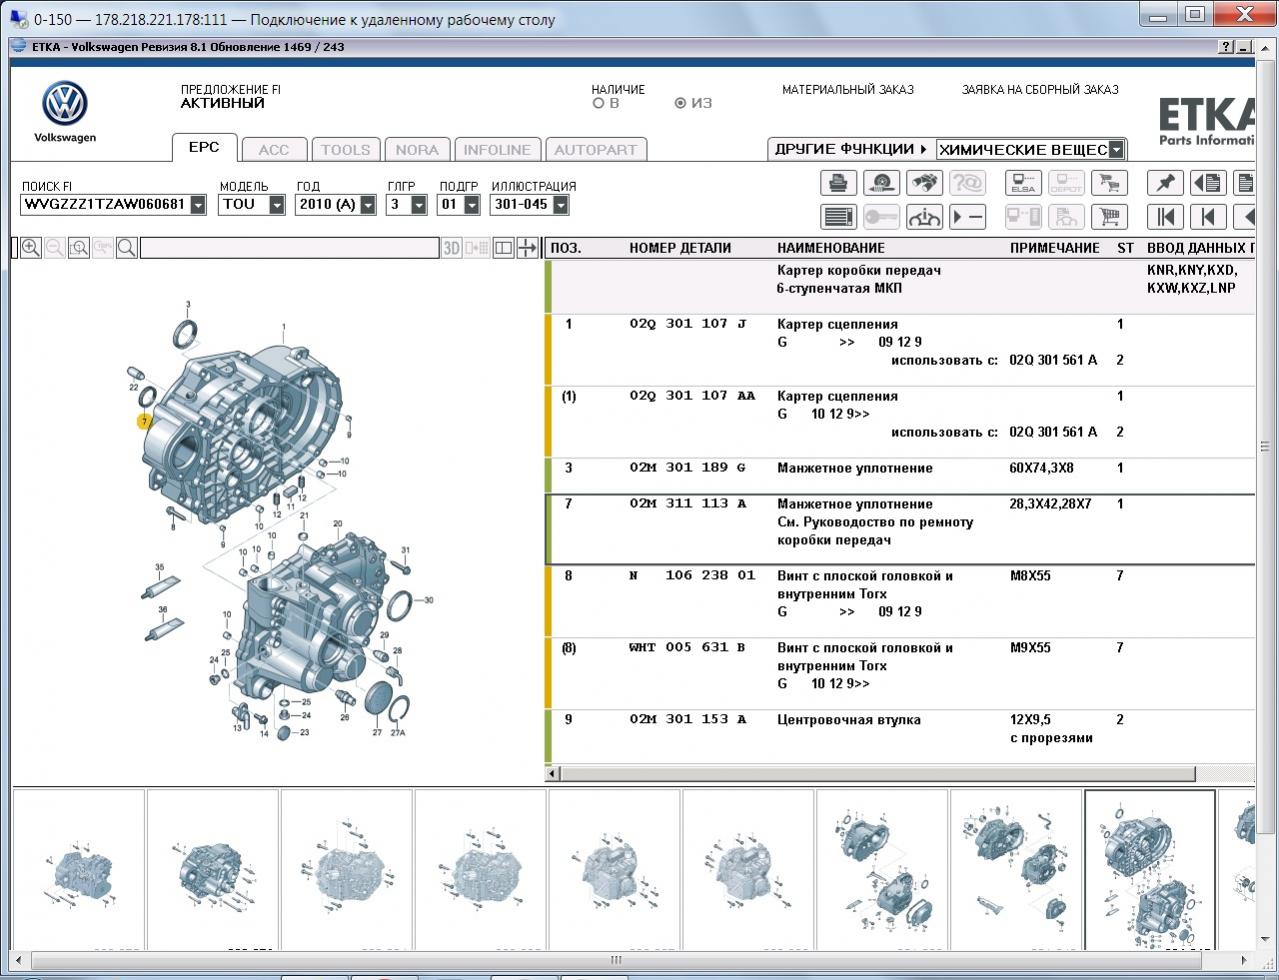Viewport: 1279px width, 980px height.
Task: Launch the ELSA link button
Action: click(1023, 183)
